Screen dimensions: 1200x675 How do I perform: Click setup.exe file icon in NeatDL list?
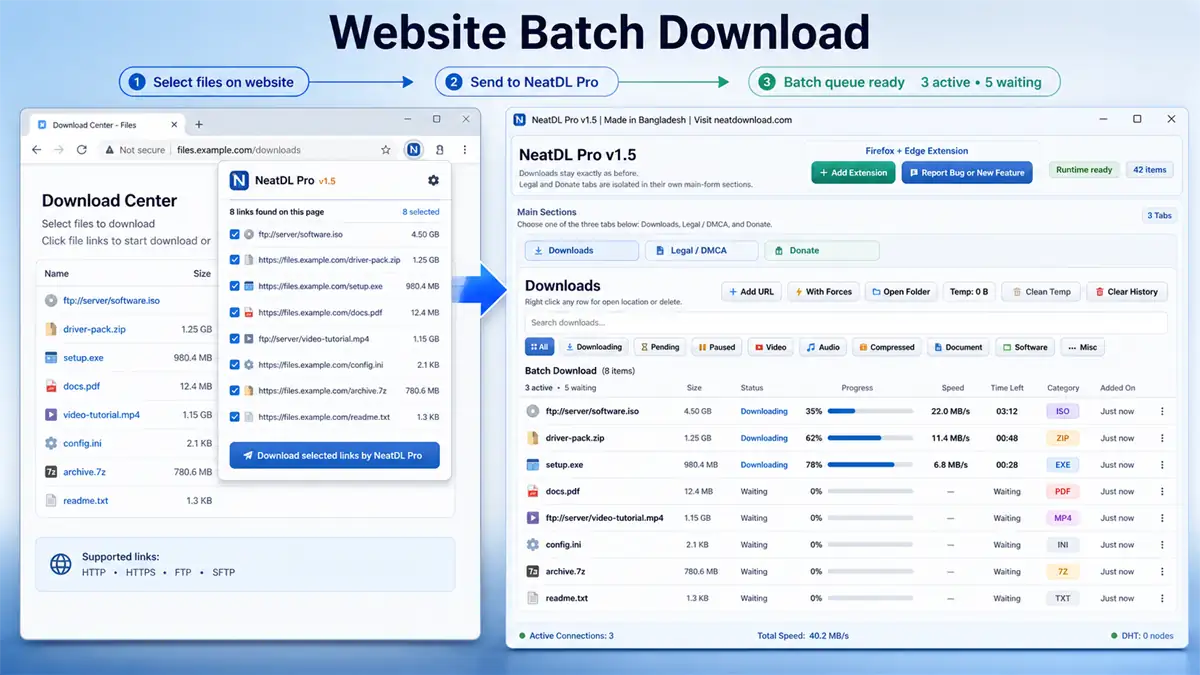533,464
